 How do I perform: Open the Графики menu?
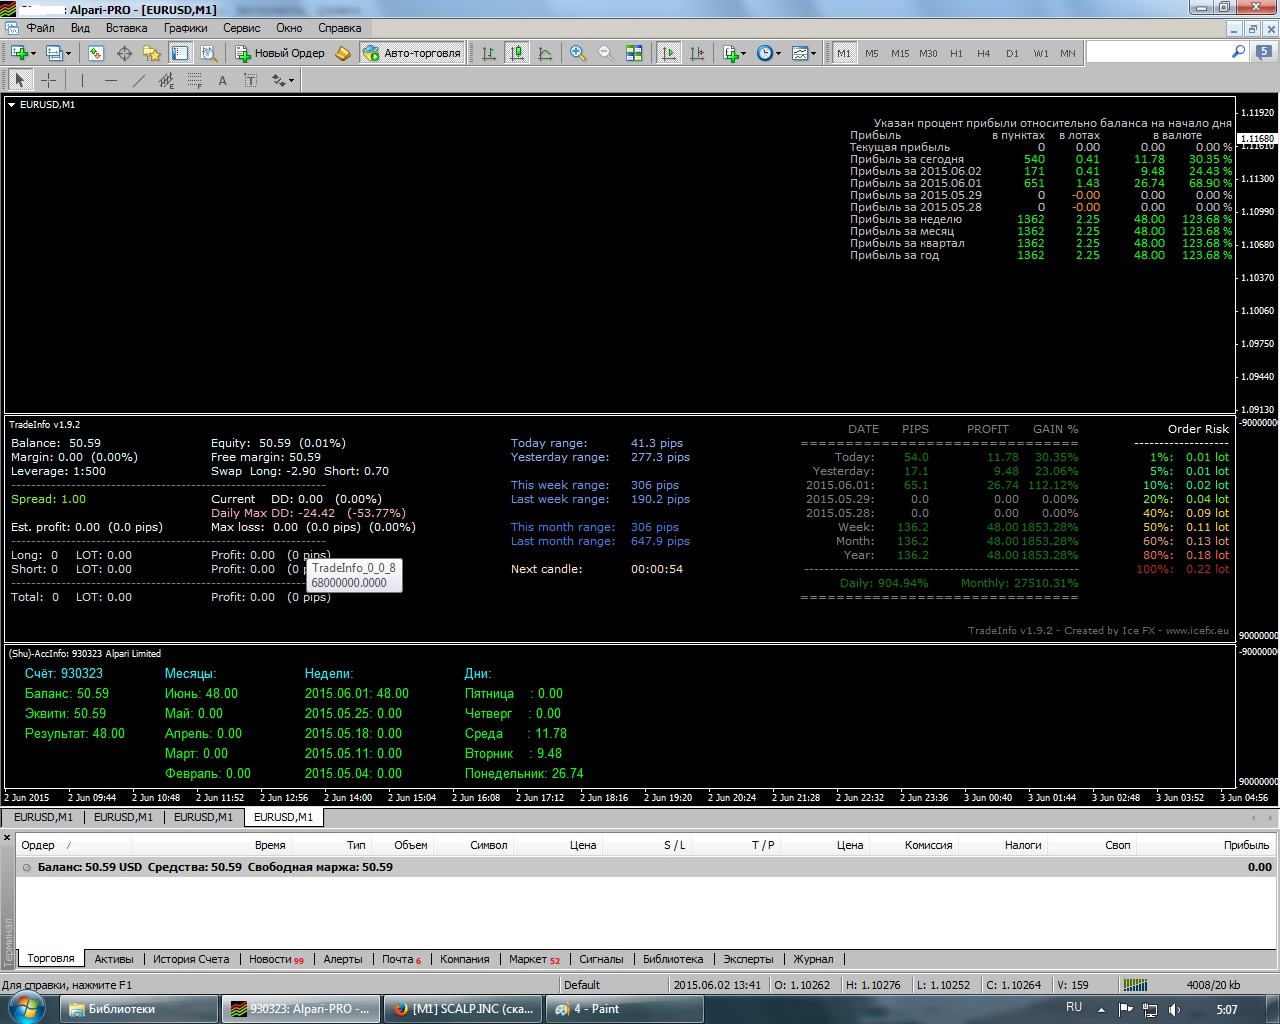(185, 28)
